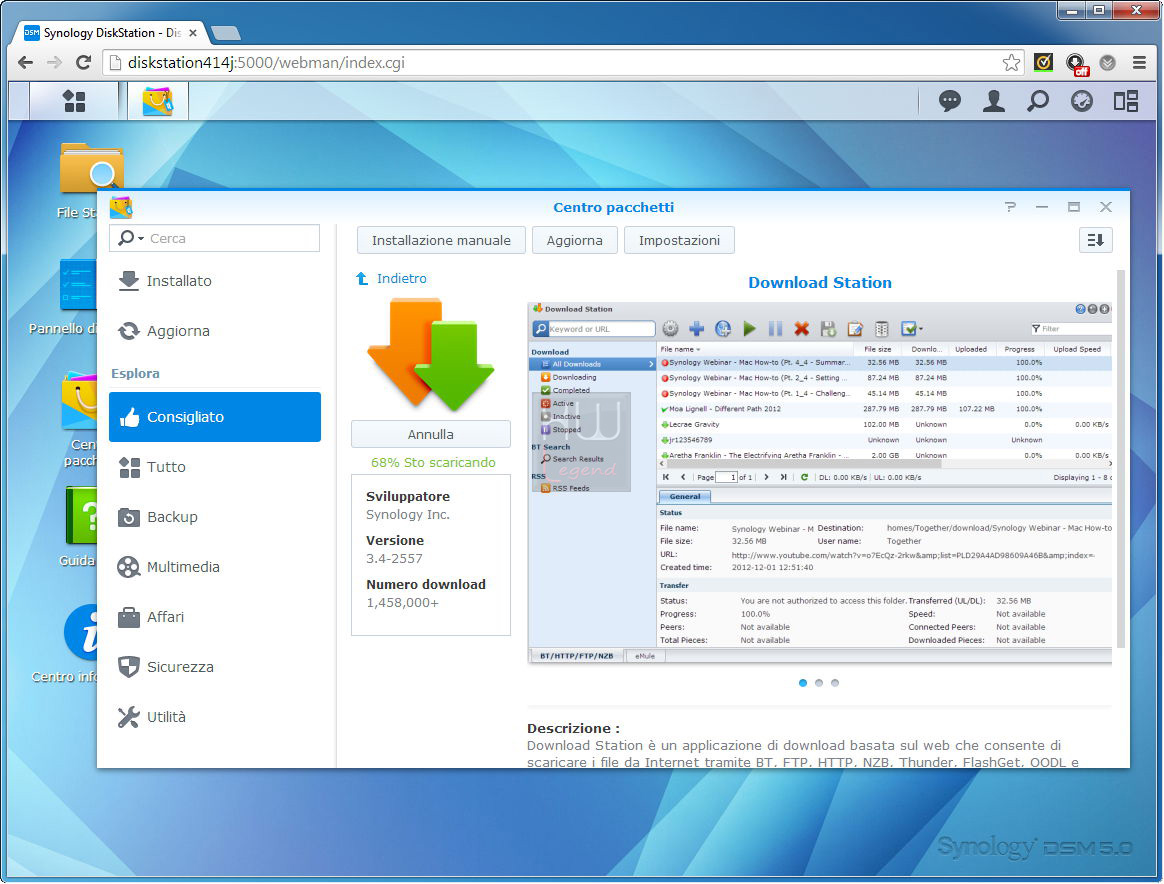Click the Synology Inc. developer text
Screen dimensions: 1164x884
pos(408,514)
